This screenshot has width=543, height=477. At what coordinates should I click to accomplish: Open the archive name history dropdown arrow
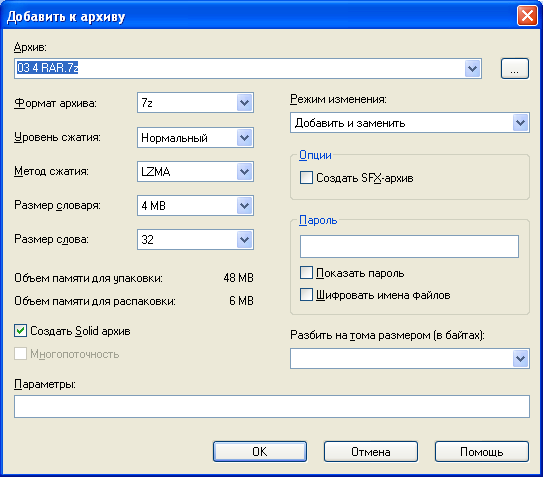click(472, 69)
